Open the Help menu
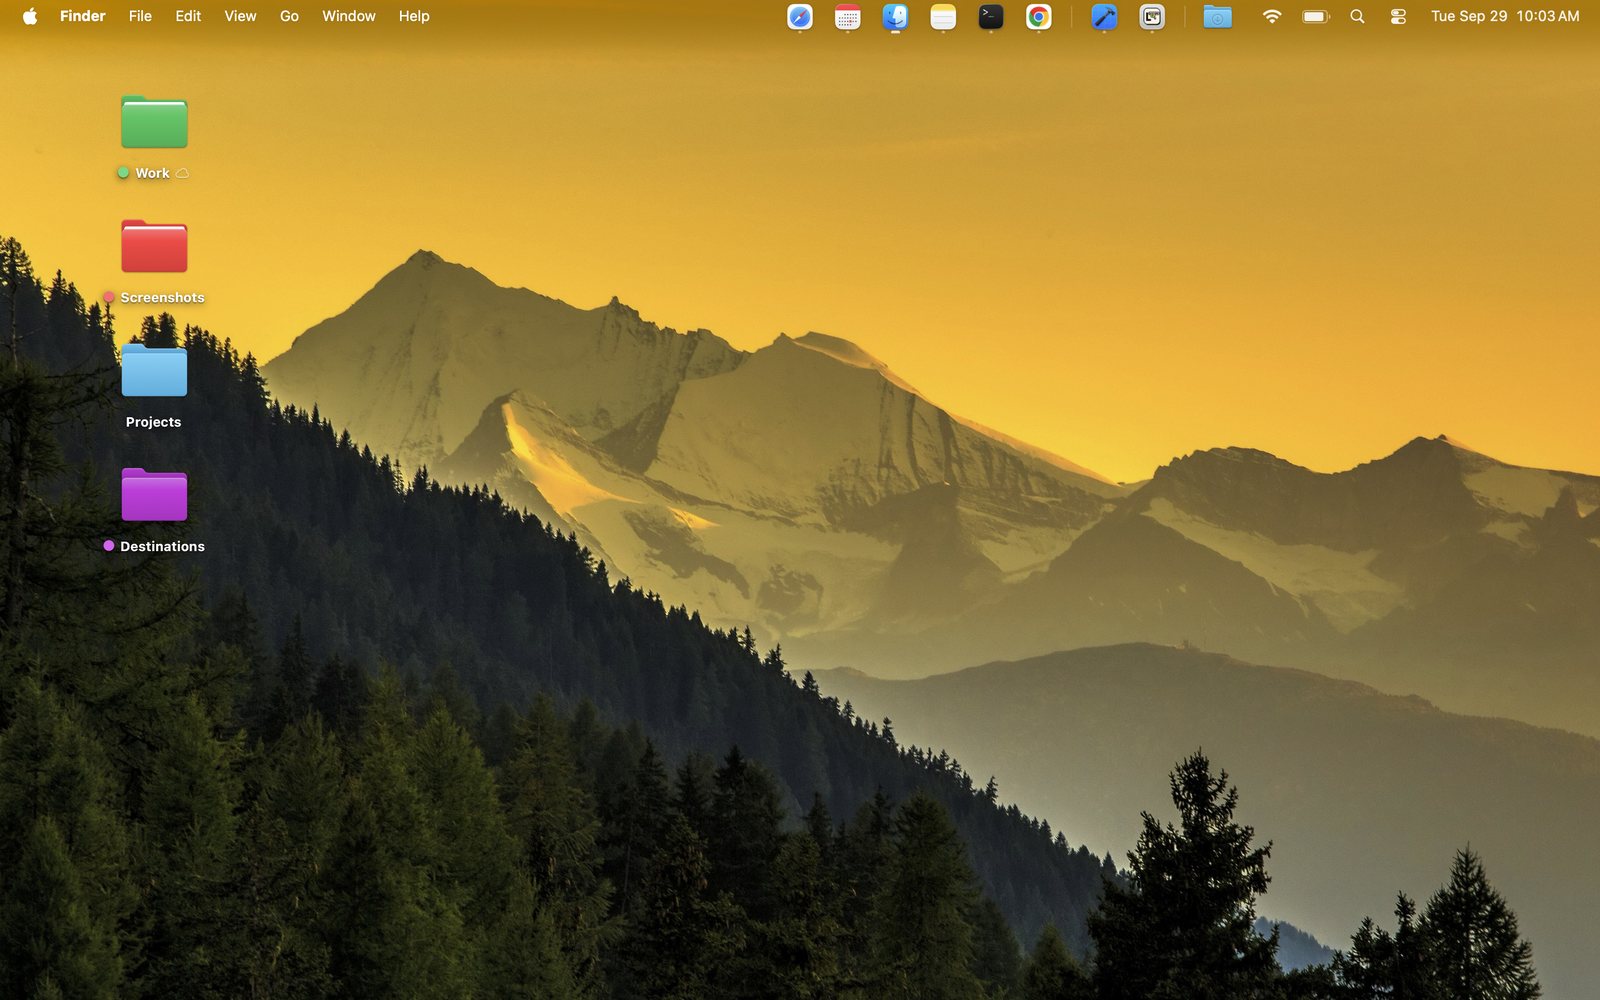Image resolution: width=1600 pixels, height=1000 pixels. pos(414,16)
